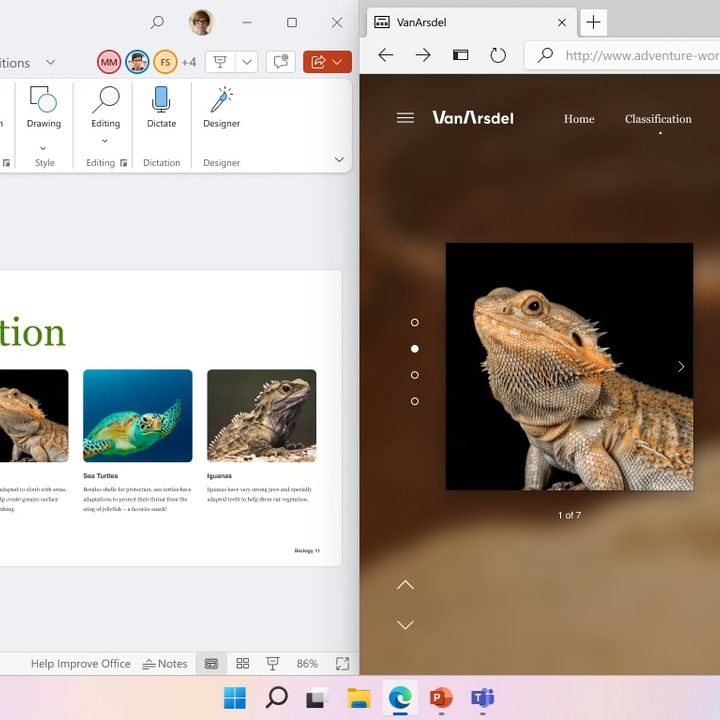Click the FS collaborator avatar
720x720 pixels.
pyautogui.click(x=165, y=62)
